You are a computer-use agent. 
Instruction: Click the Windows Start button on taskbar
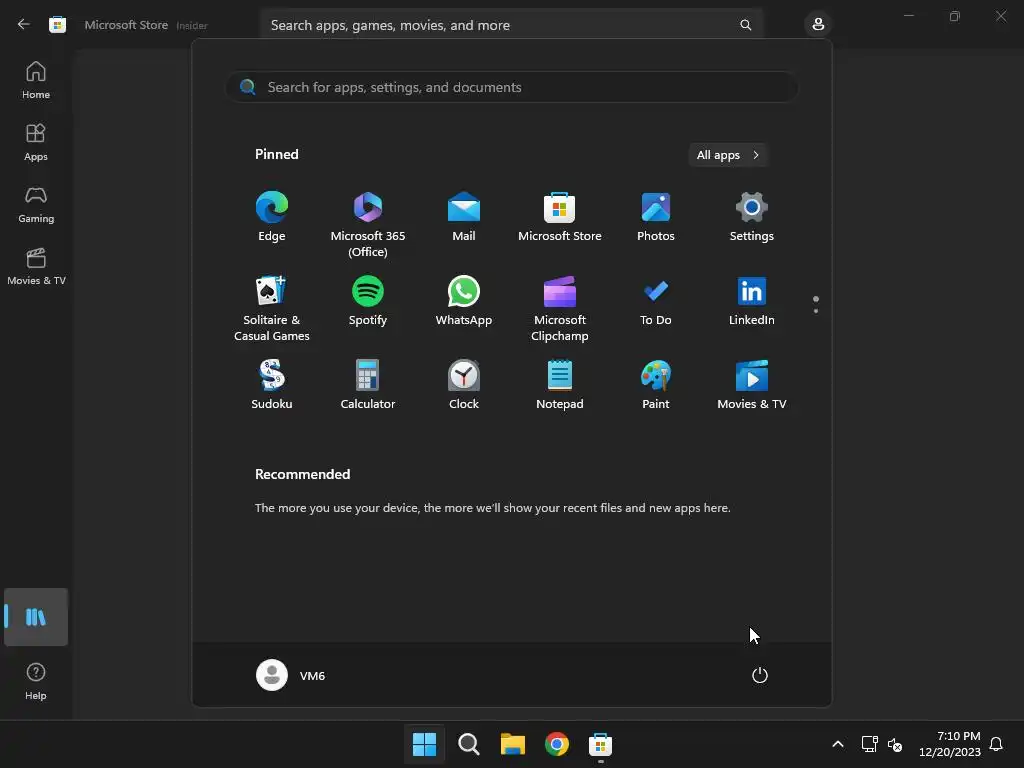[424, 744]
